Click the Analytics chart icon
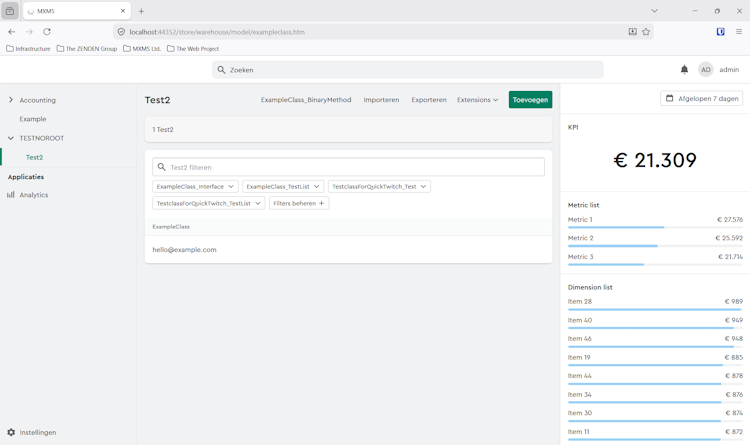Viewport: 750px width, 445px height. (x=11, y=195)
